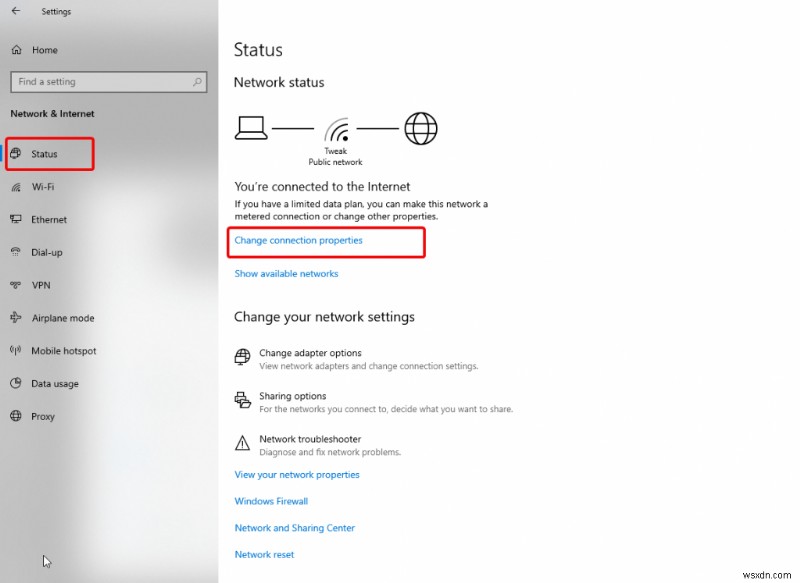This screenshot has height=583, width=800.
Task: Click the Change adapter options icon
Action: coord(242,357)
